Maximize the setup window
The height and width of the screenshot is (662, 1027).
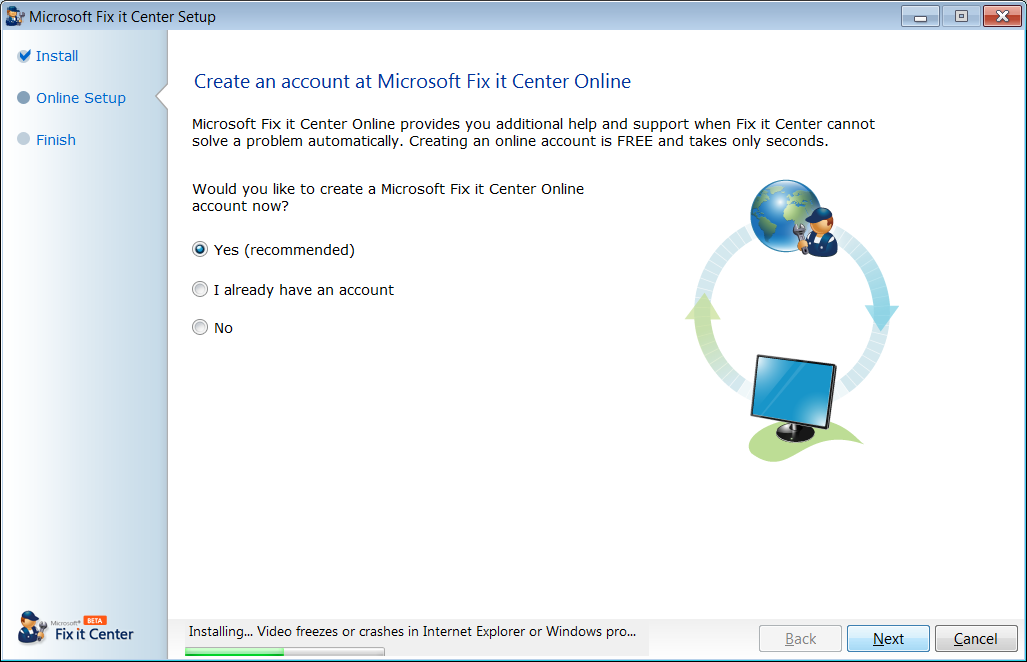[x=961, y=16]
